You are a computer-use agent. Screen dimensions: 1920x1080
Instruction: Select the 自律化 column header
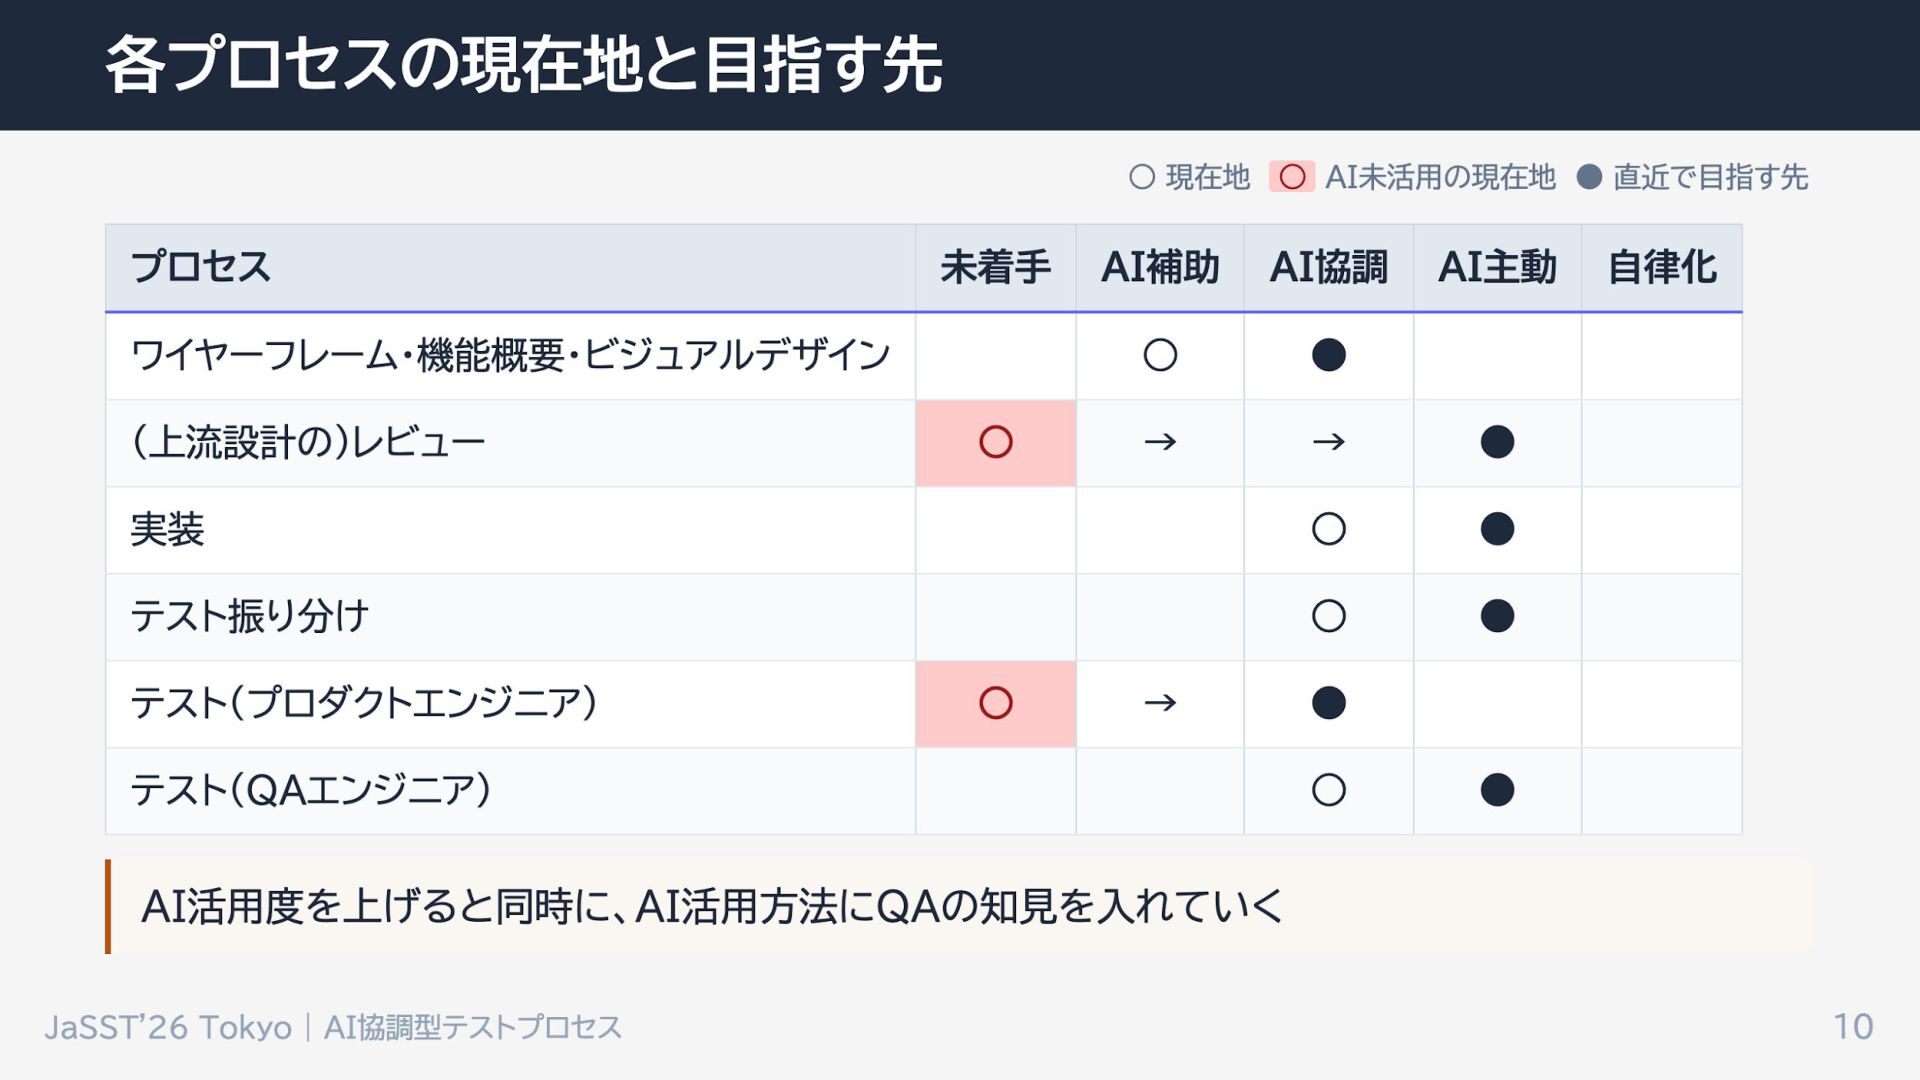coord(1661,267)
